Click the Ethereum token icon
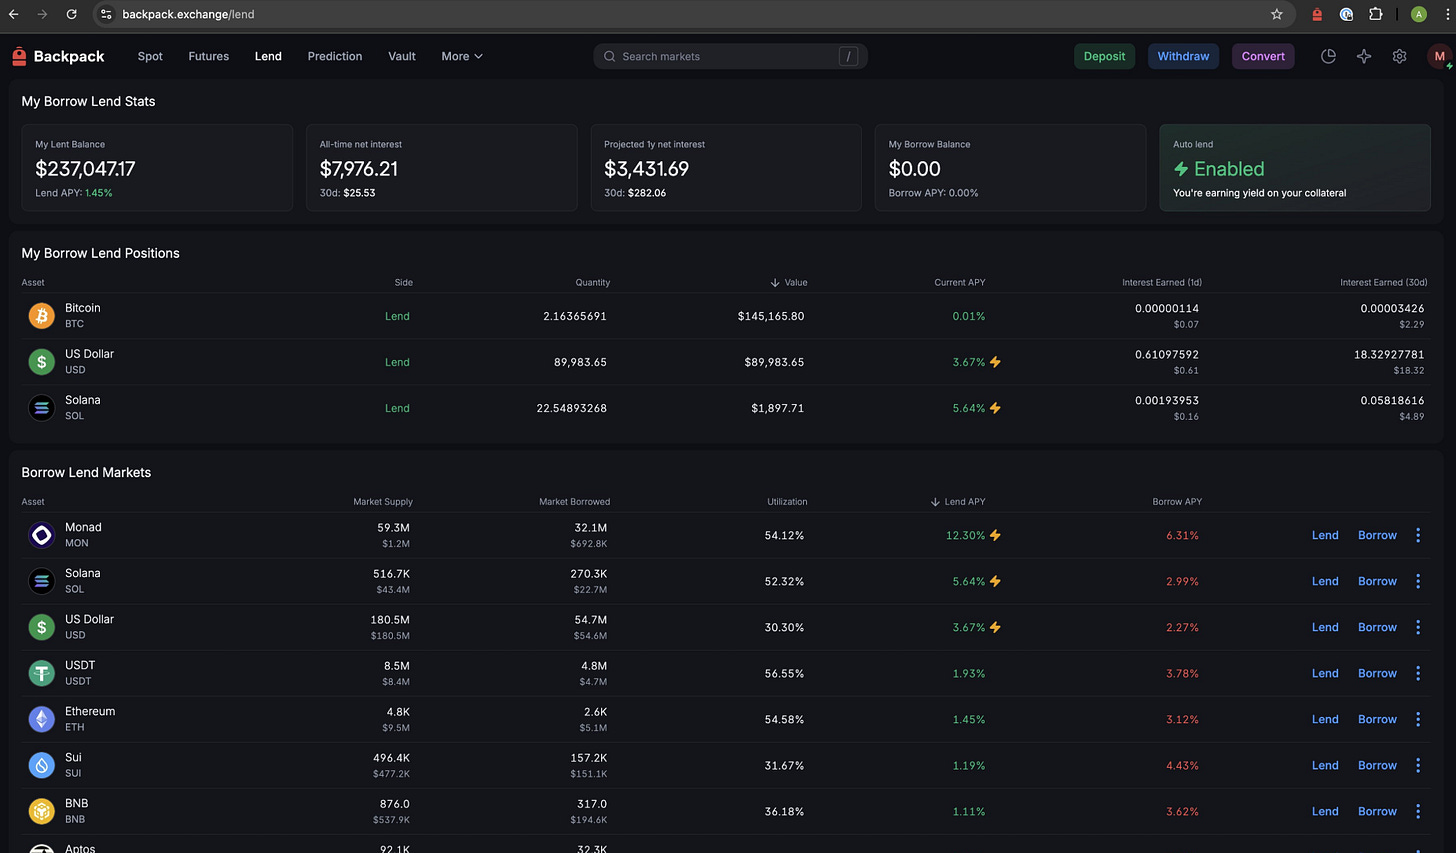The height and width of the screenshot is (853, 1456). (41, 719)
